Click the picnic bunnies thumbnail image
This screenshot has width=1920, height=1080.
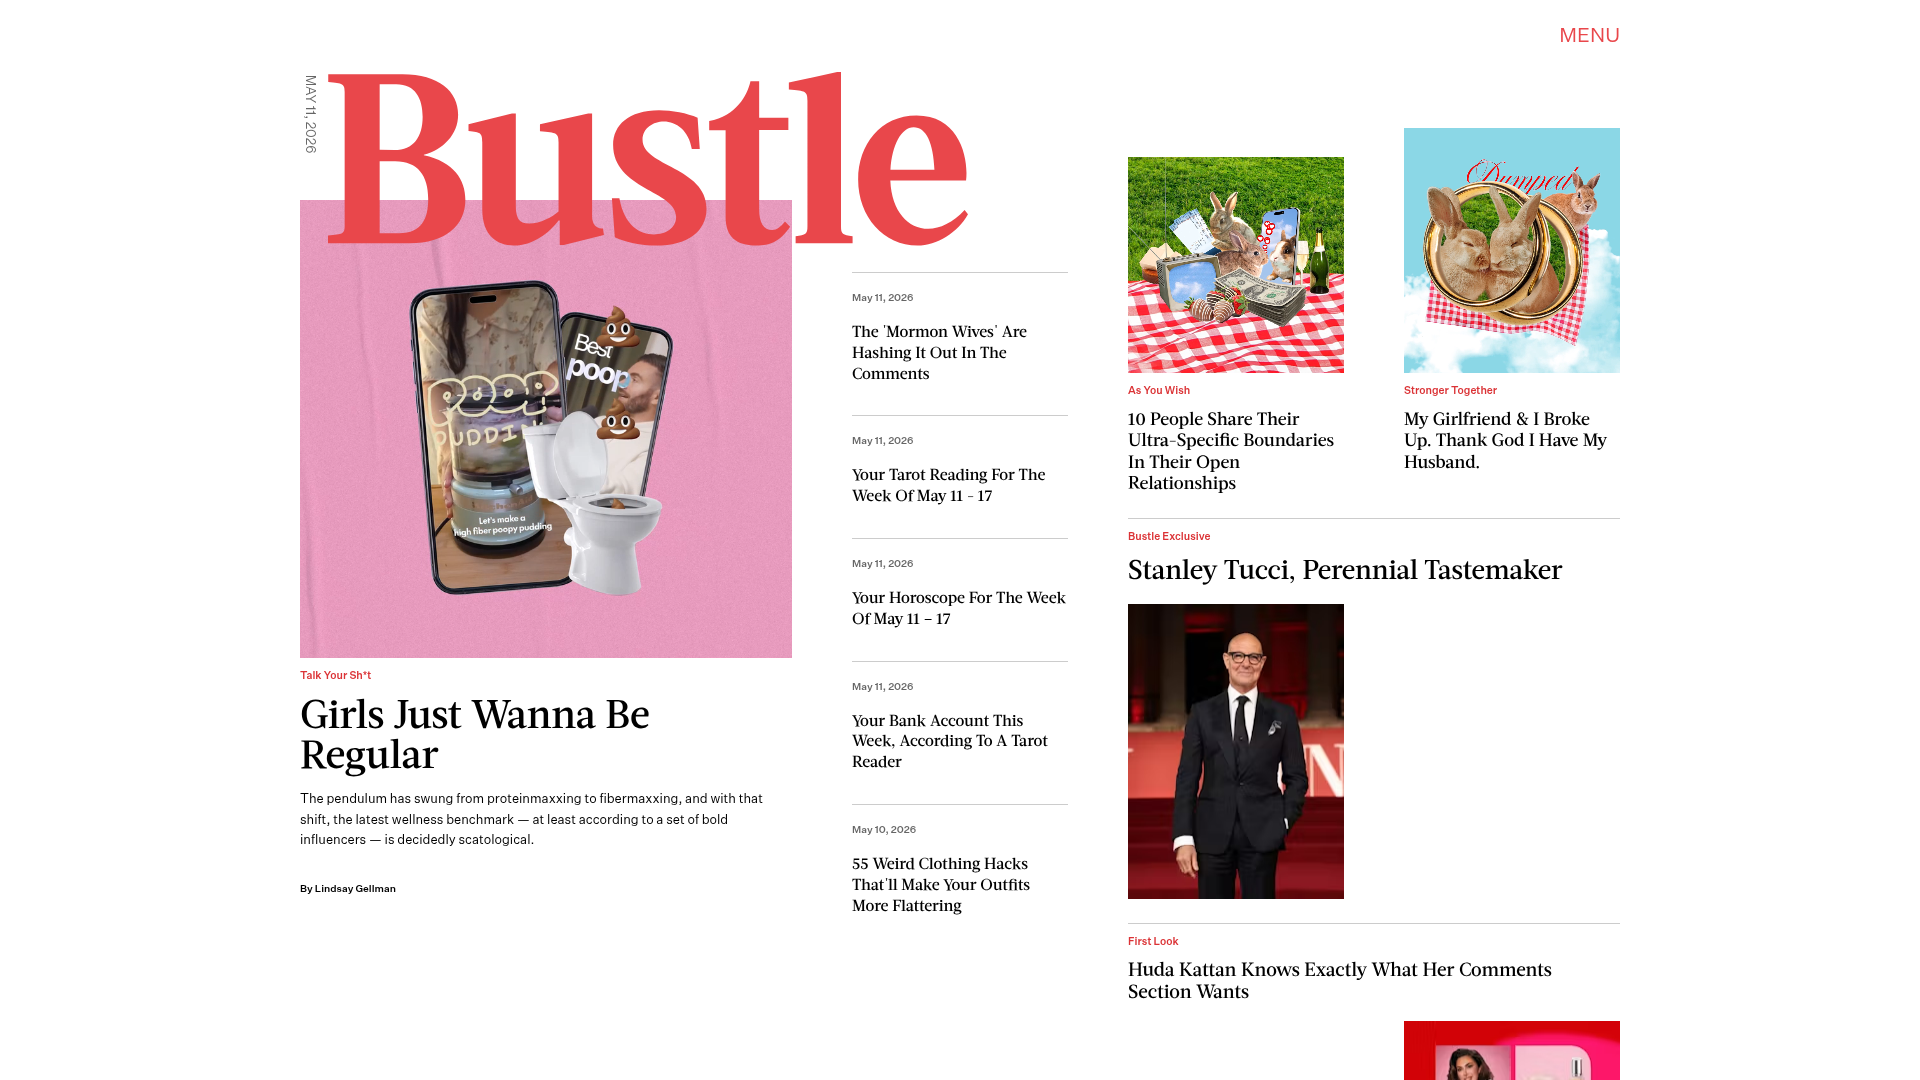click(x=1236, y=265)
